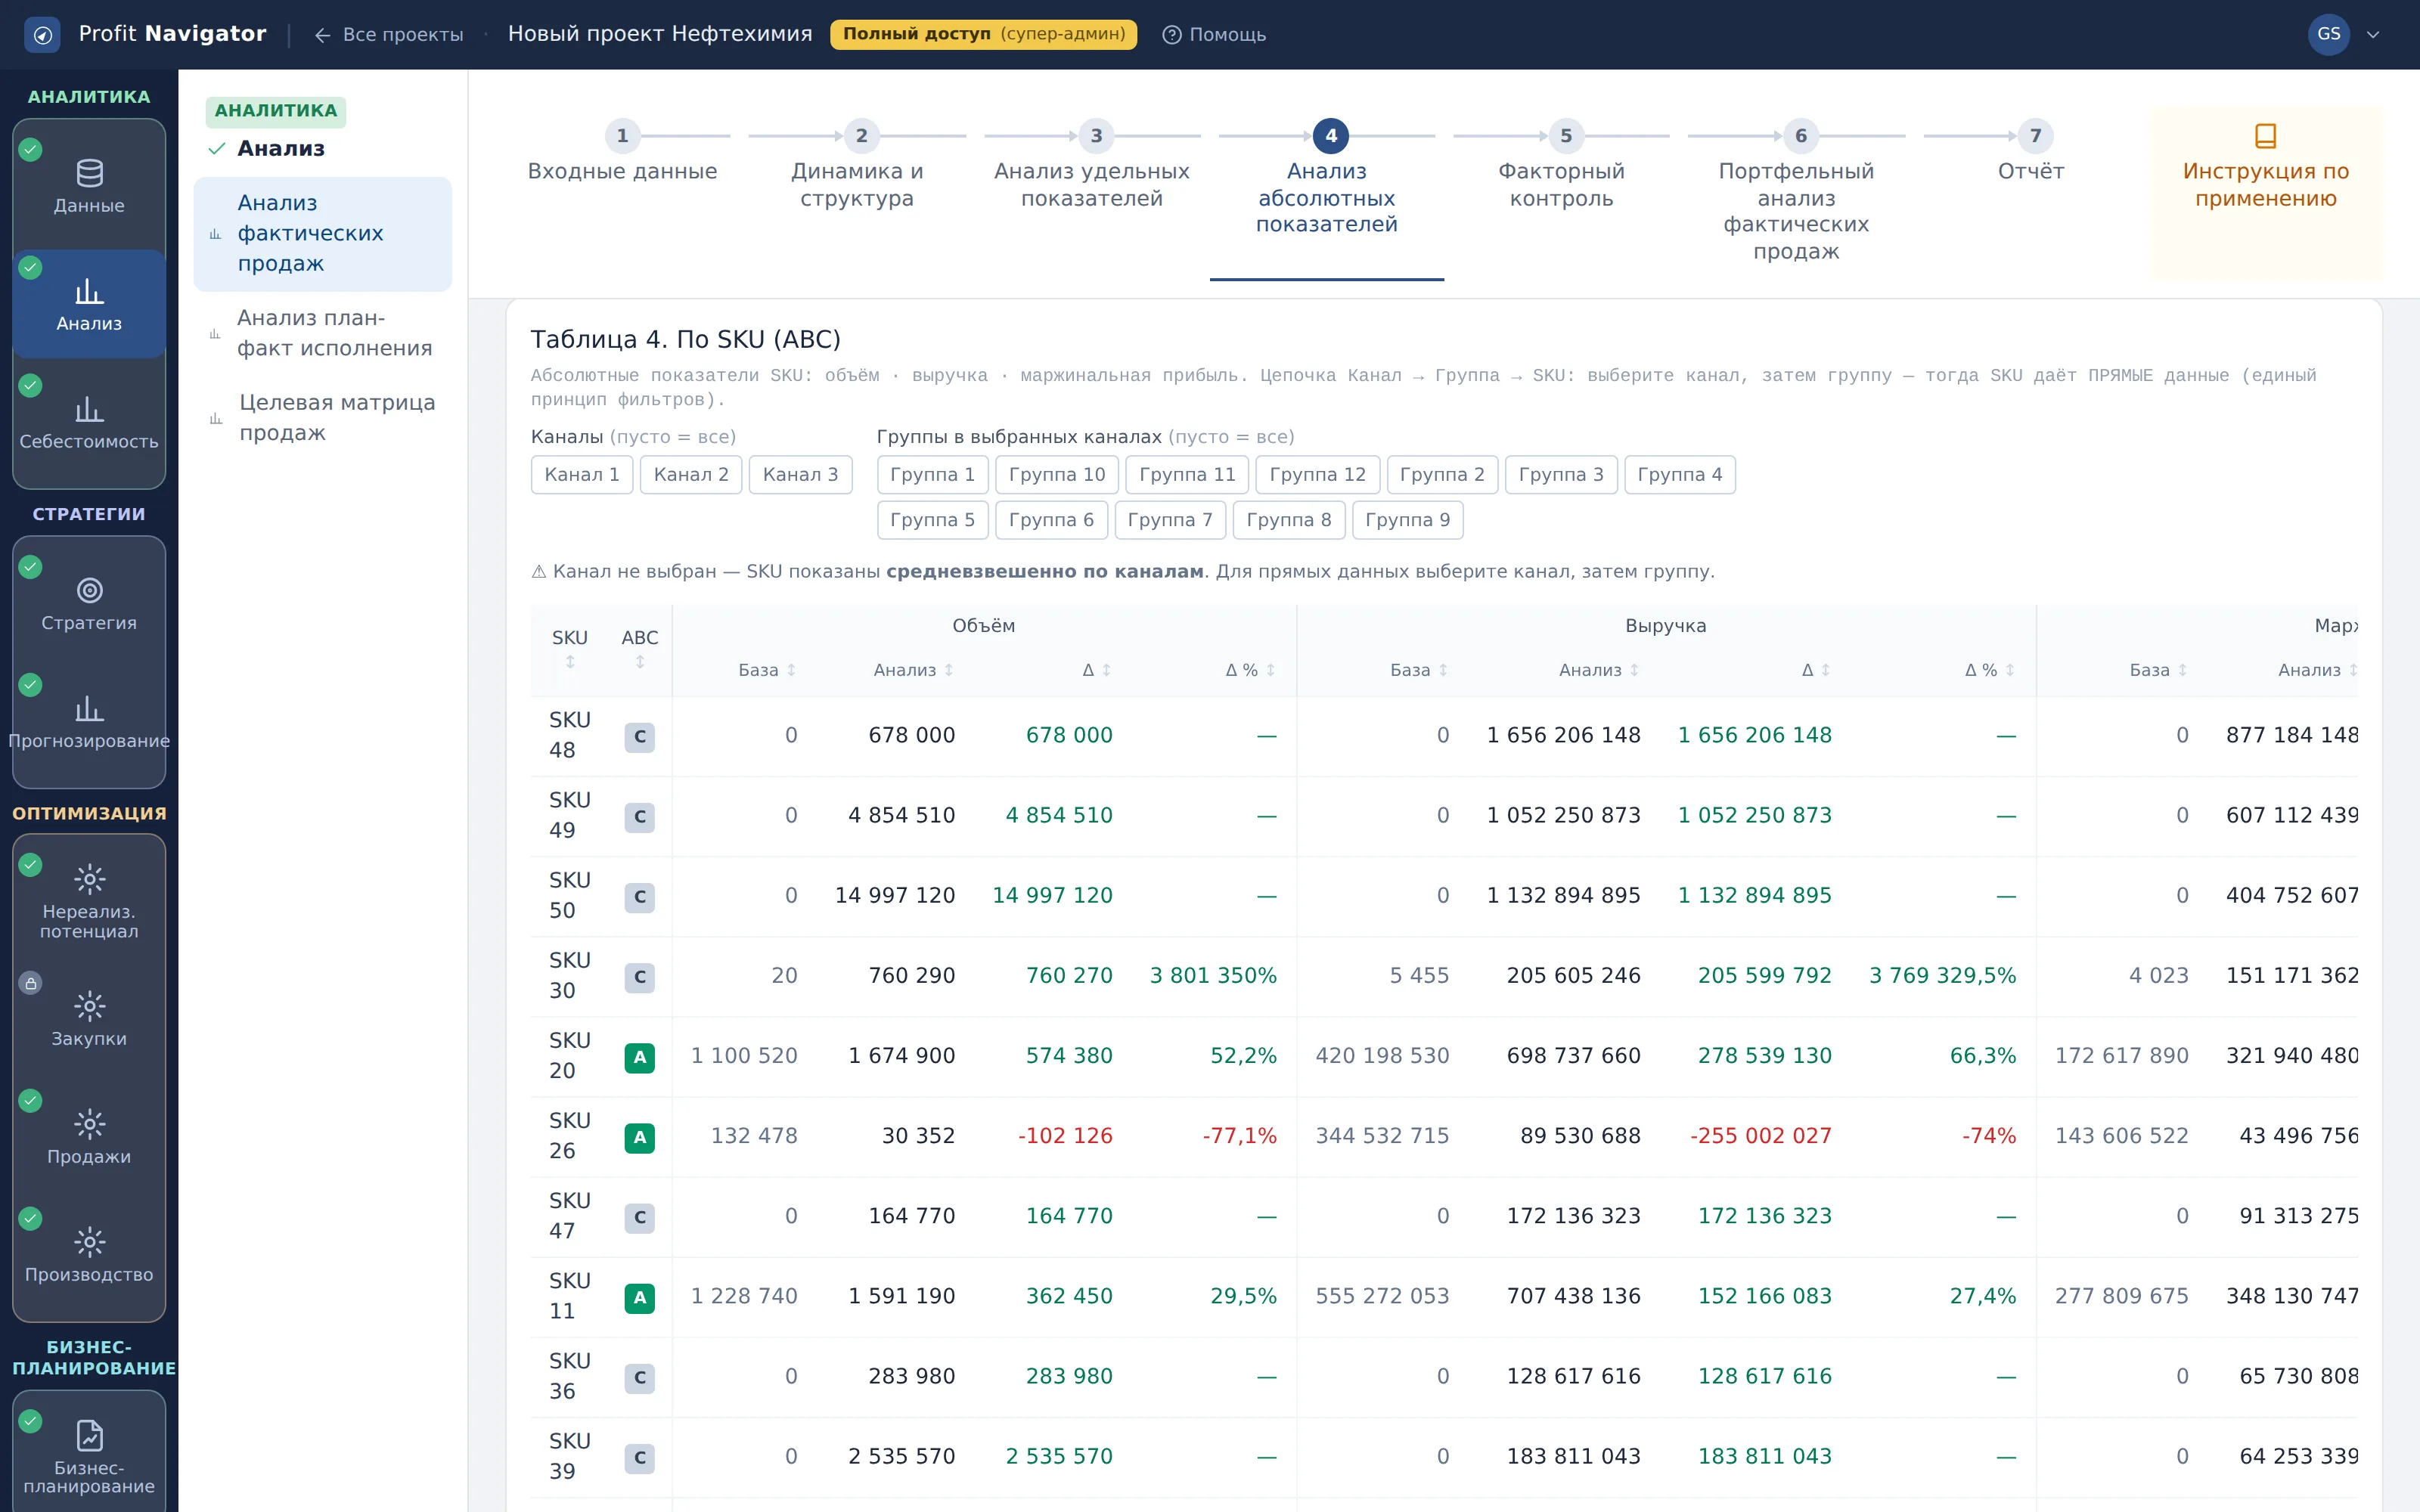Sort Выручка by Δ % column

tap(1990, 670)
